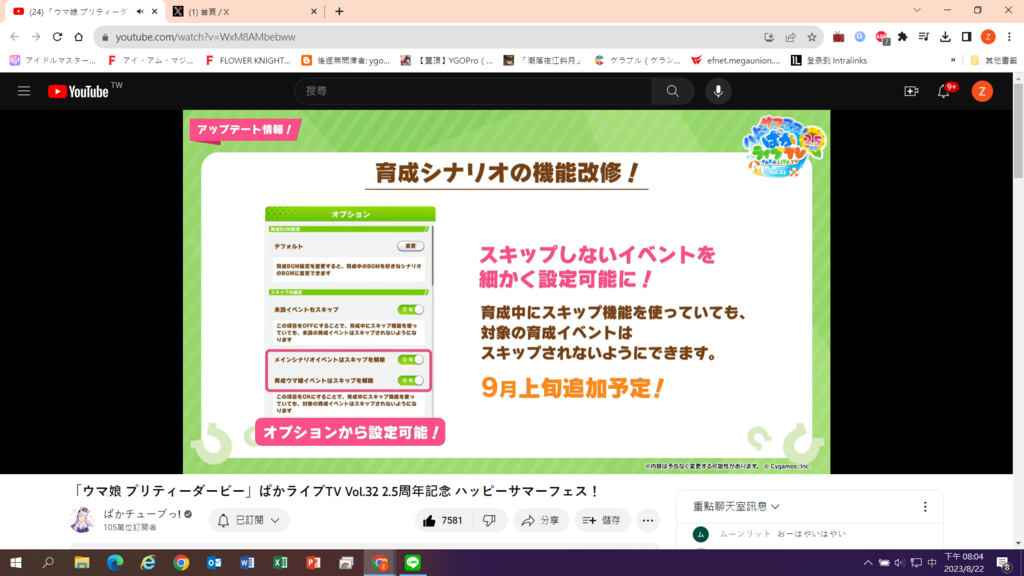
Task: Open the グラブル bookmark
Action: tap(638, 61)
